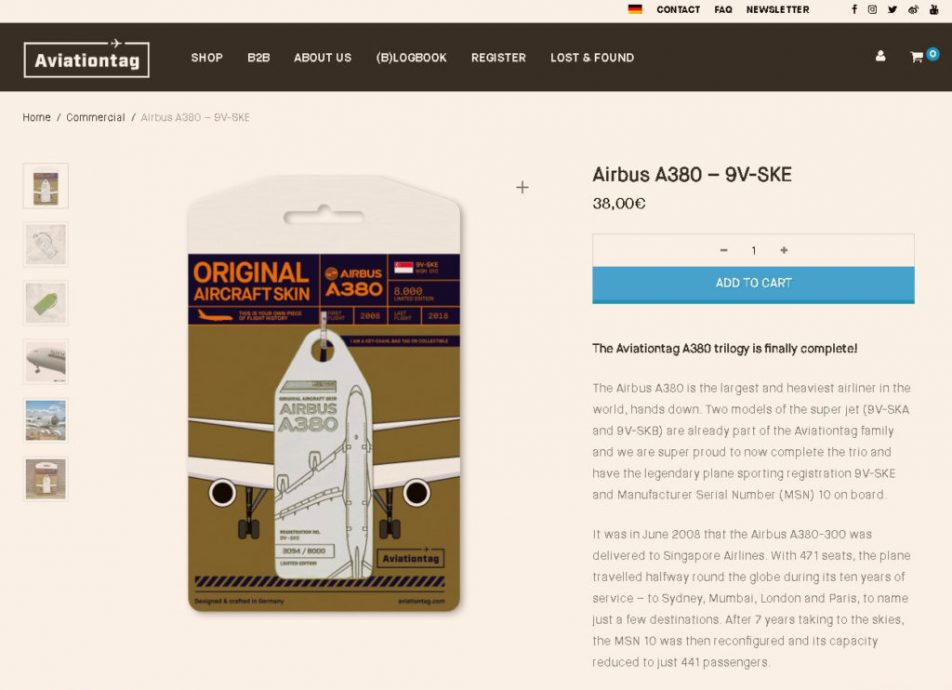Screen dimensions: 952x690
Task: Increase quantity with plus button
Action: pos(784,251)
